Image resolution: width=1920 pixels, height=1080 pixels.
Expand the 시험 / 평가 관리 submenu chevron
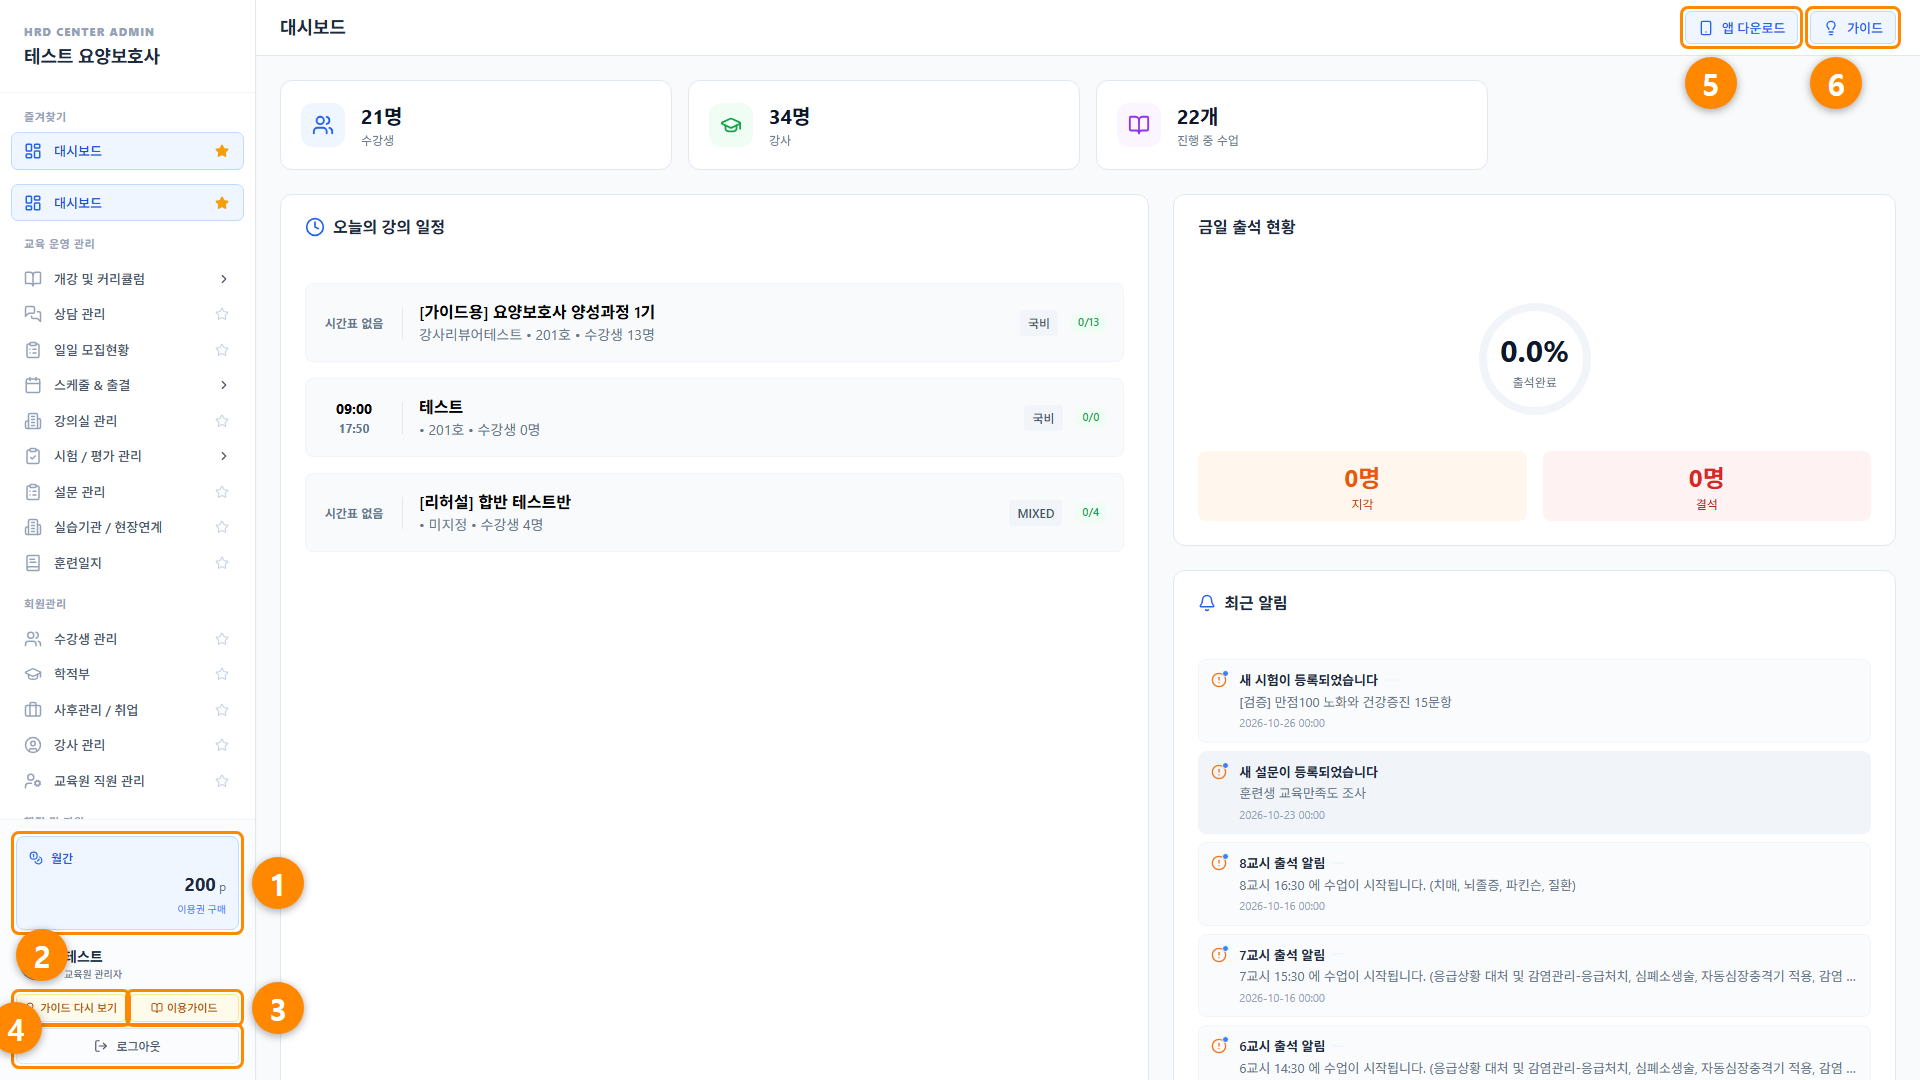tap(223, 456)
